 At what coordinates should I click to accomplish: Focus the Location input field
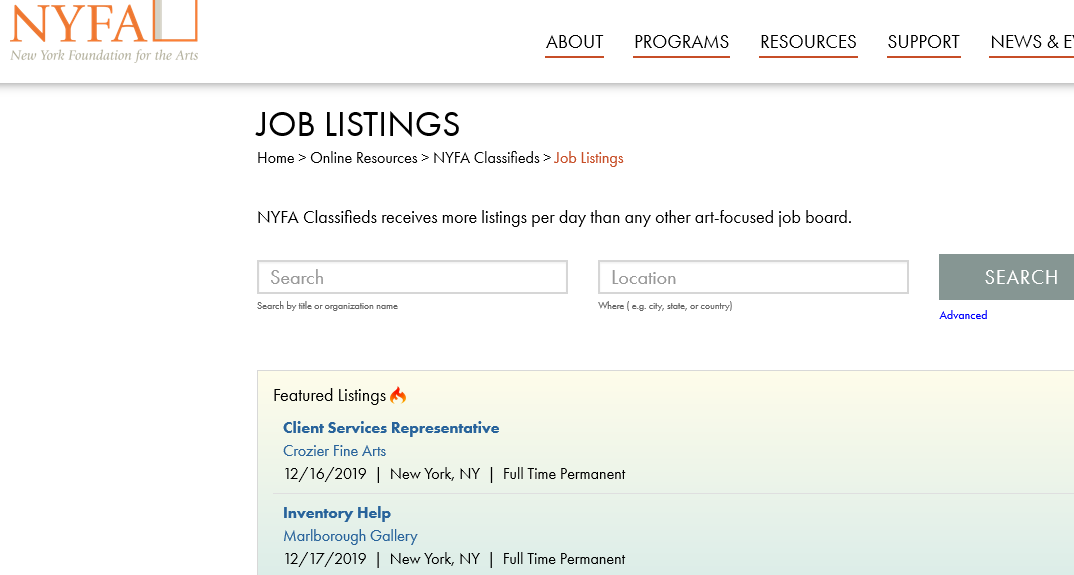click(x=753, y=277)
